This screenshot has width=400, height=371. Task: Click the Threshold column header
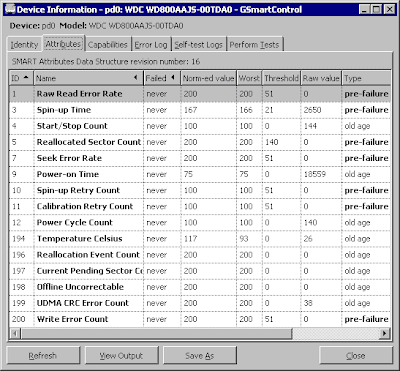click(x=281, y=78)
